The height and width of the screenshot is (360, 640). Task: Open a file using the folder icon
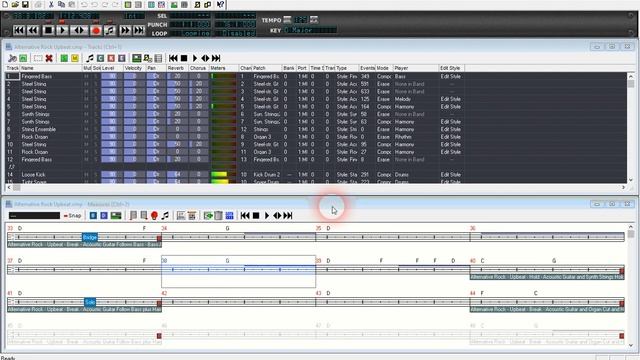coord(15,4)
